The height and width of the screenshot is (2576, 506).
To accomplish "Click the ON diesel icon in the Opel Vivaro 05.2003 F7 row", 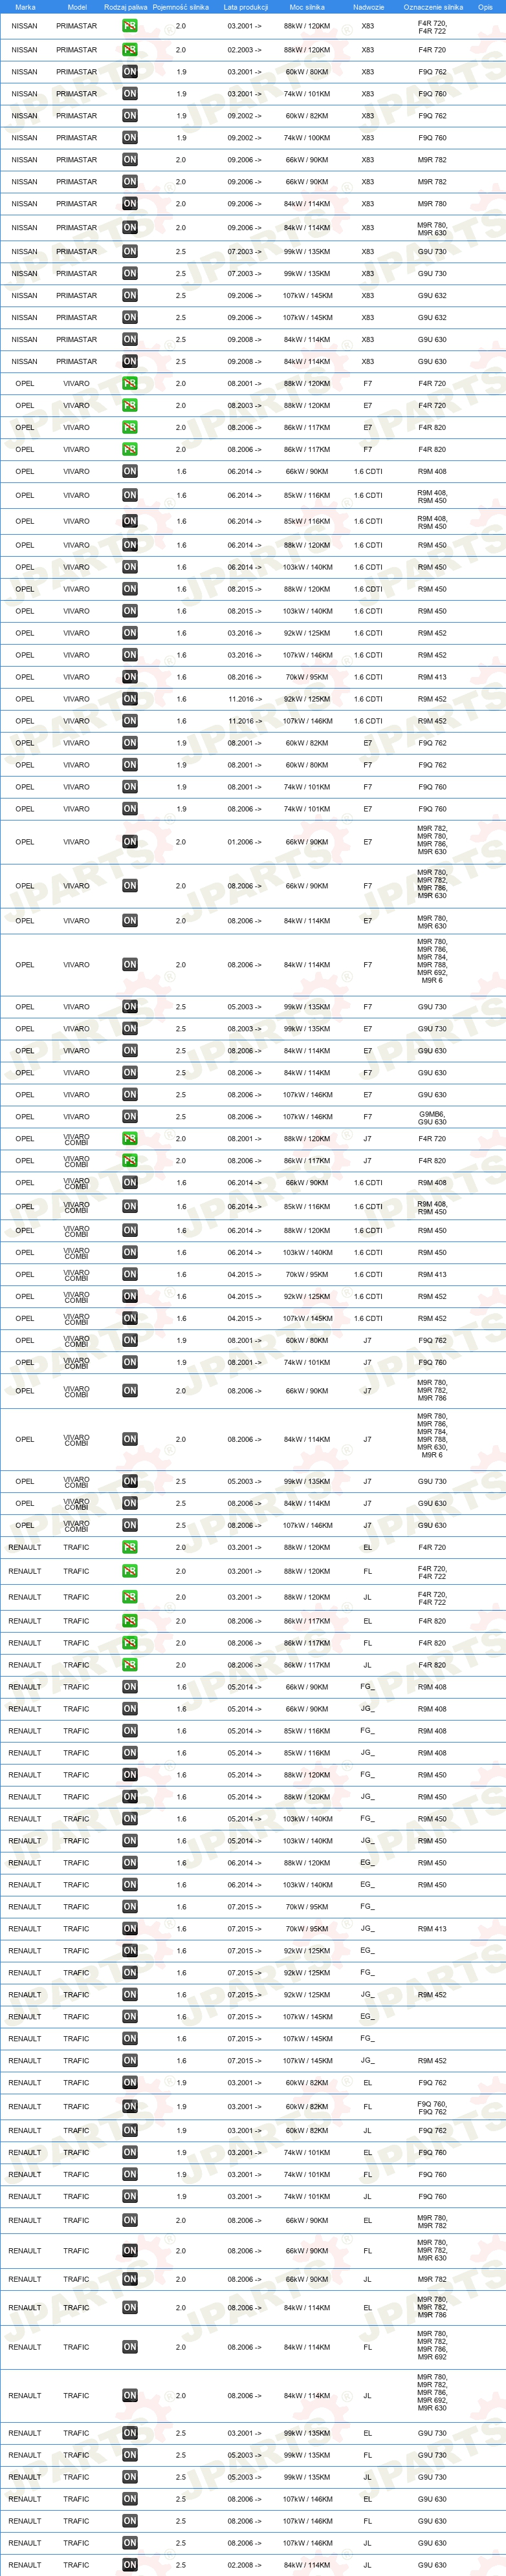I will pos(130,1007).
